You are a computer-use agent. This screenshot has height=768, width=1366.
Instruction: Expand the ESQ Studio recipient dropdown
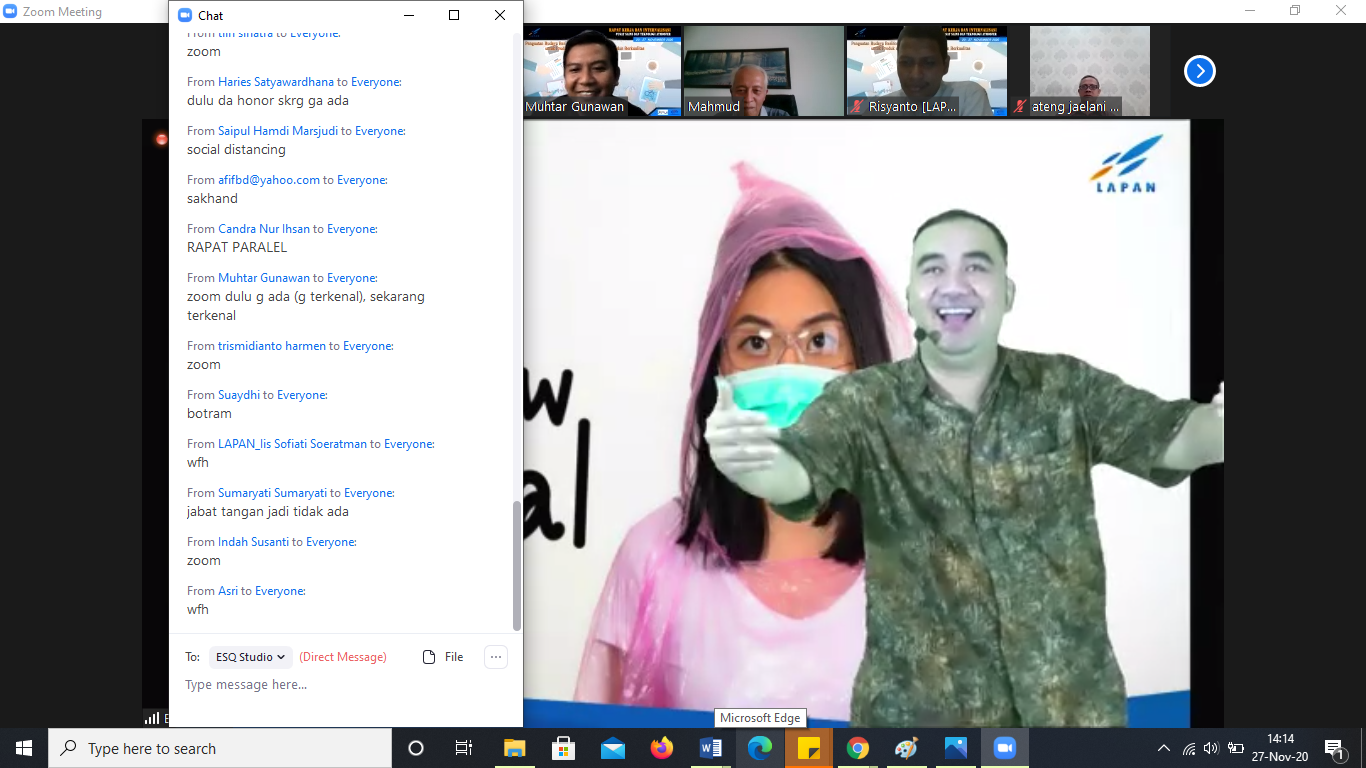tap(250, 657)
